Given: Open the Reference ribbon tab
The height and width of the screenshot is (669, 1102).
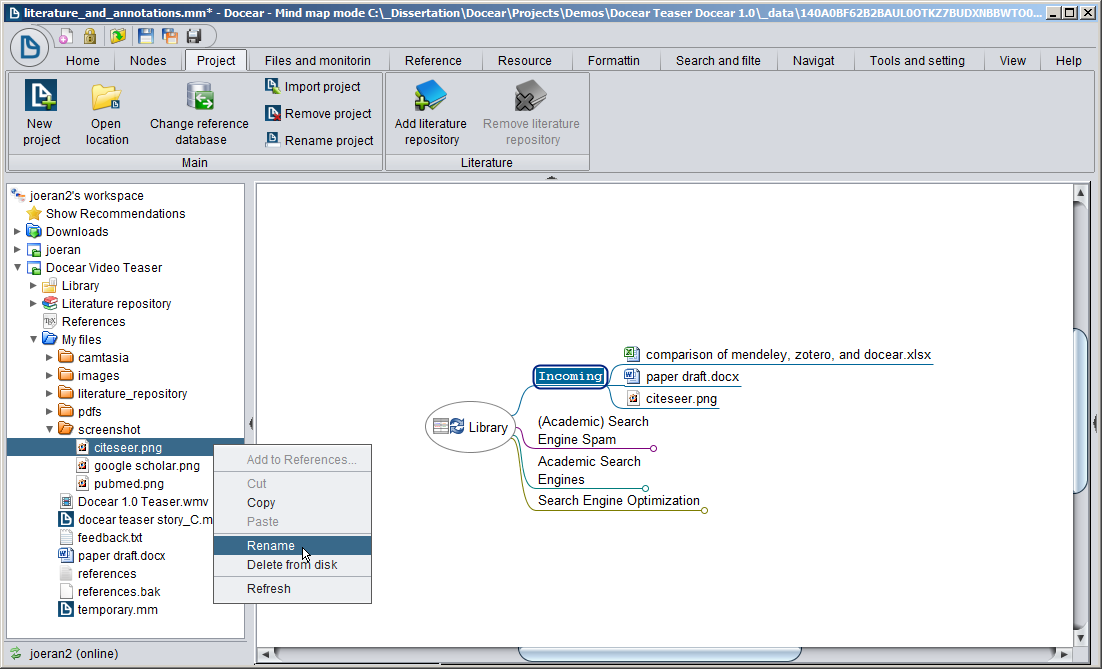Looking at the screenshot, I should point(433,60).
